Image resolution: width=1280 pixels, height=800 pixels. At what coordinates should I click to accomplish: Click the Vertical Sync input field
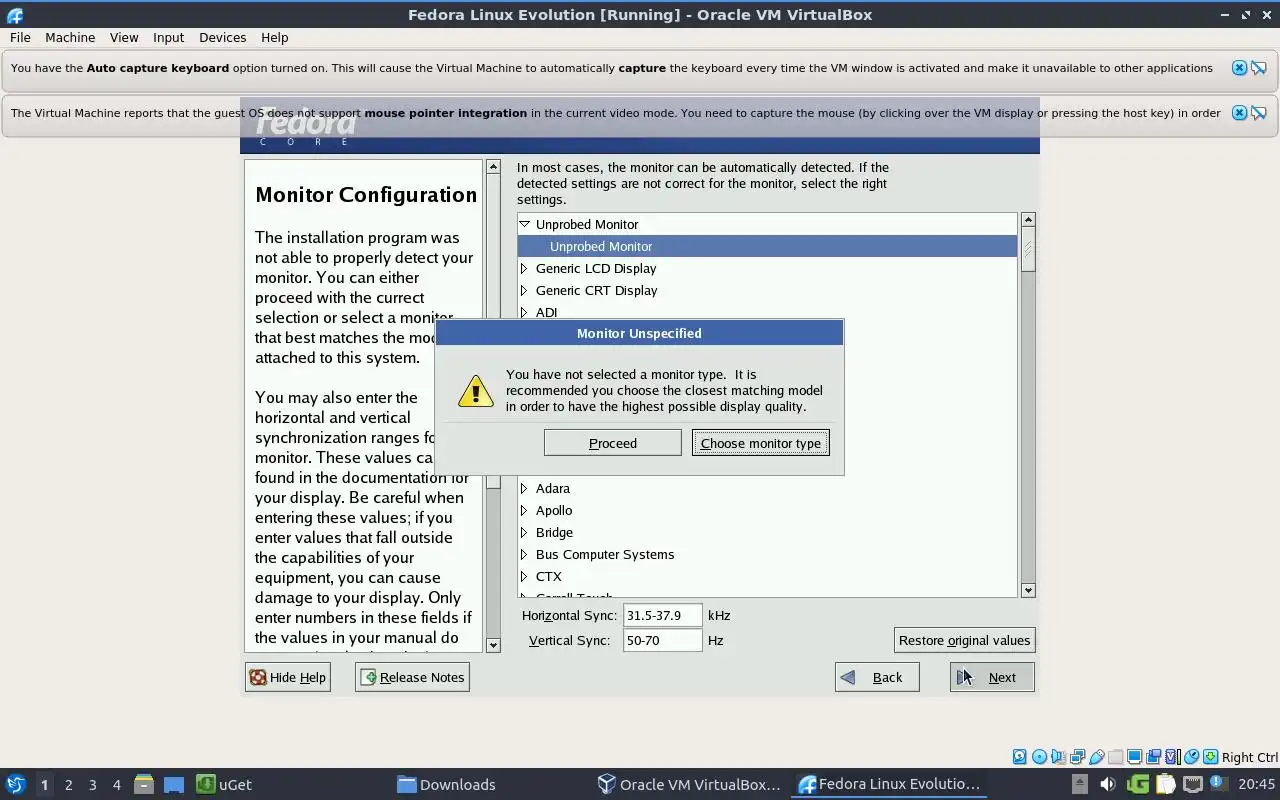tap(662, 640)
